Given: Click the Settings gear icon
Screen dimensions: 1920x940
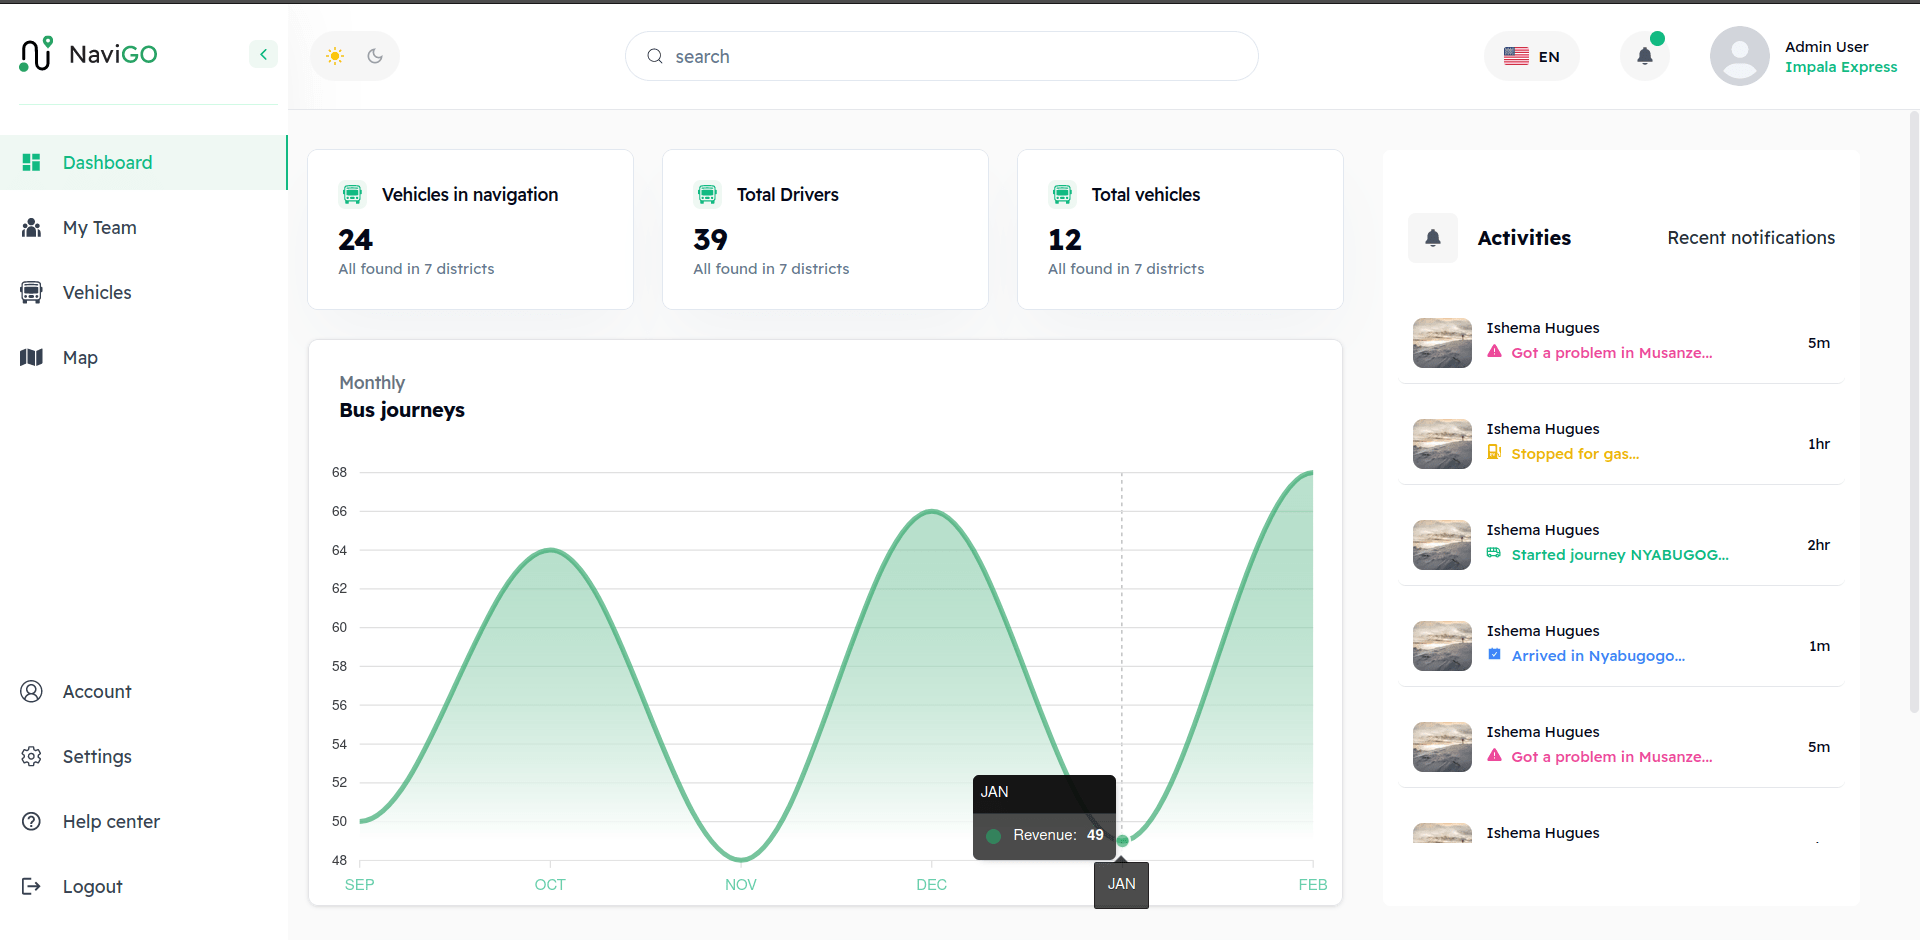Looking at the screenshot, I should (x=31, y=756).
